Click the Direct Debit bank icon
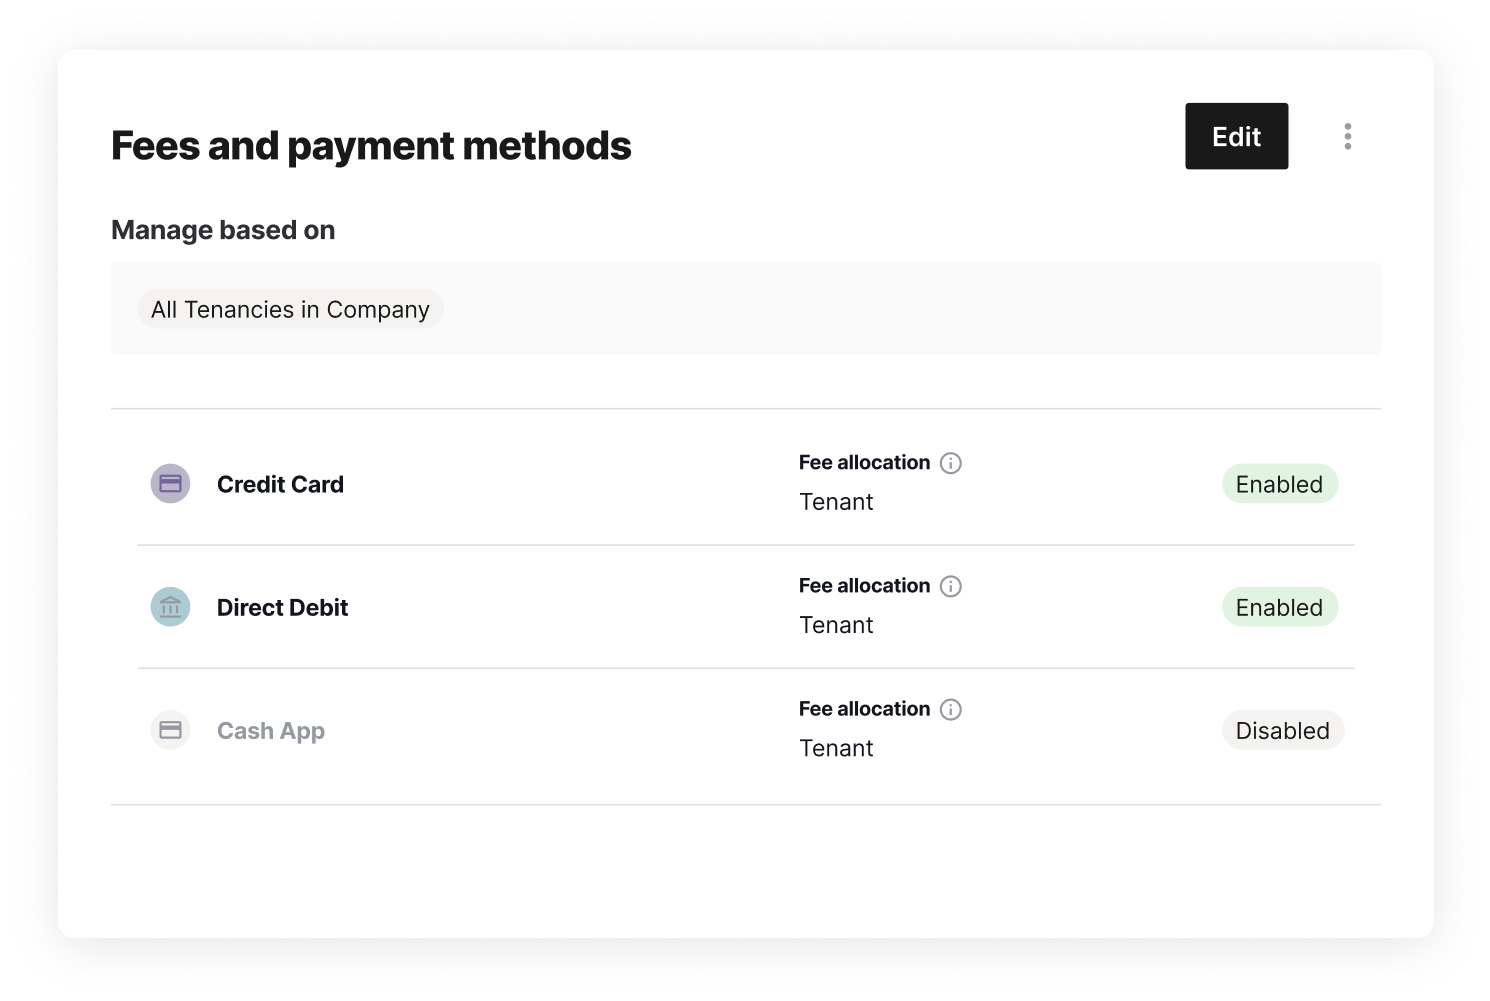Screen dimensions: 1490x1001 click(171, 607)
